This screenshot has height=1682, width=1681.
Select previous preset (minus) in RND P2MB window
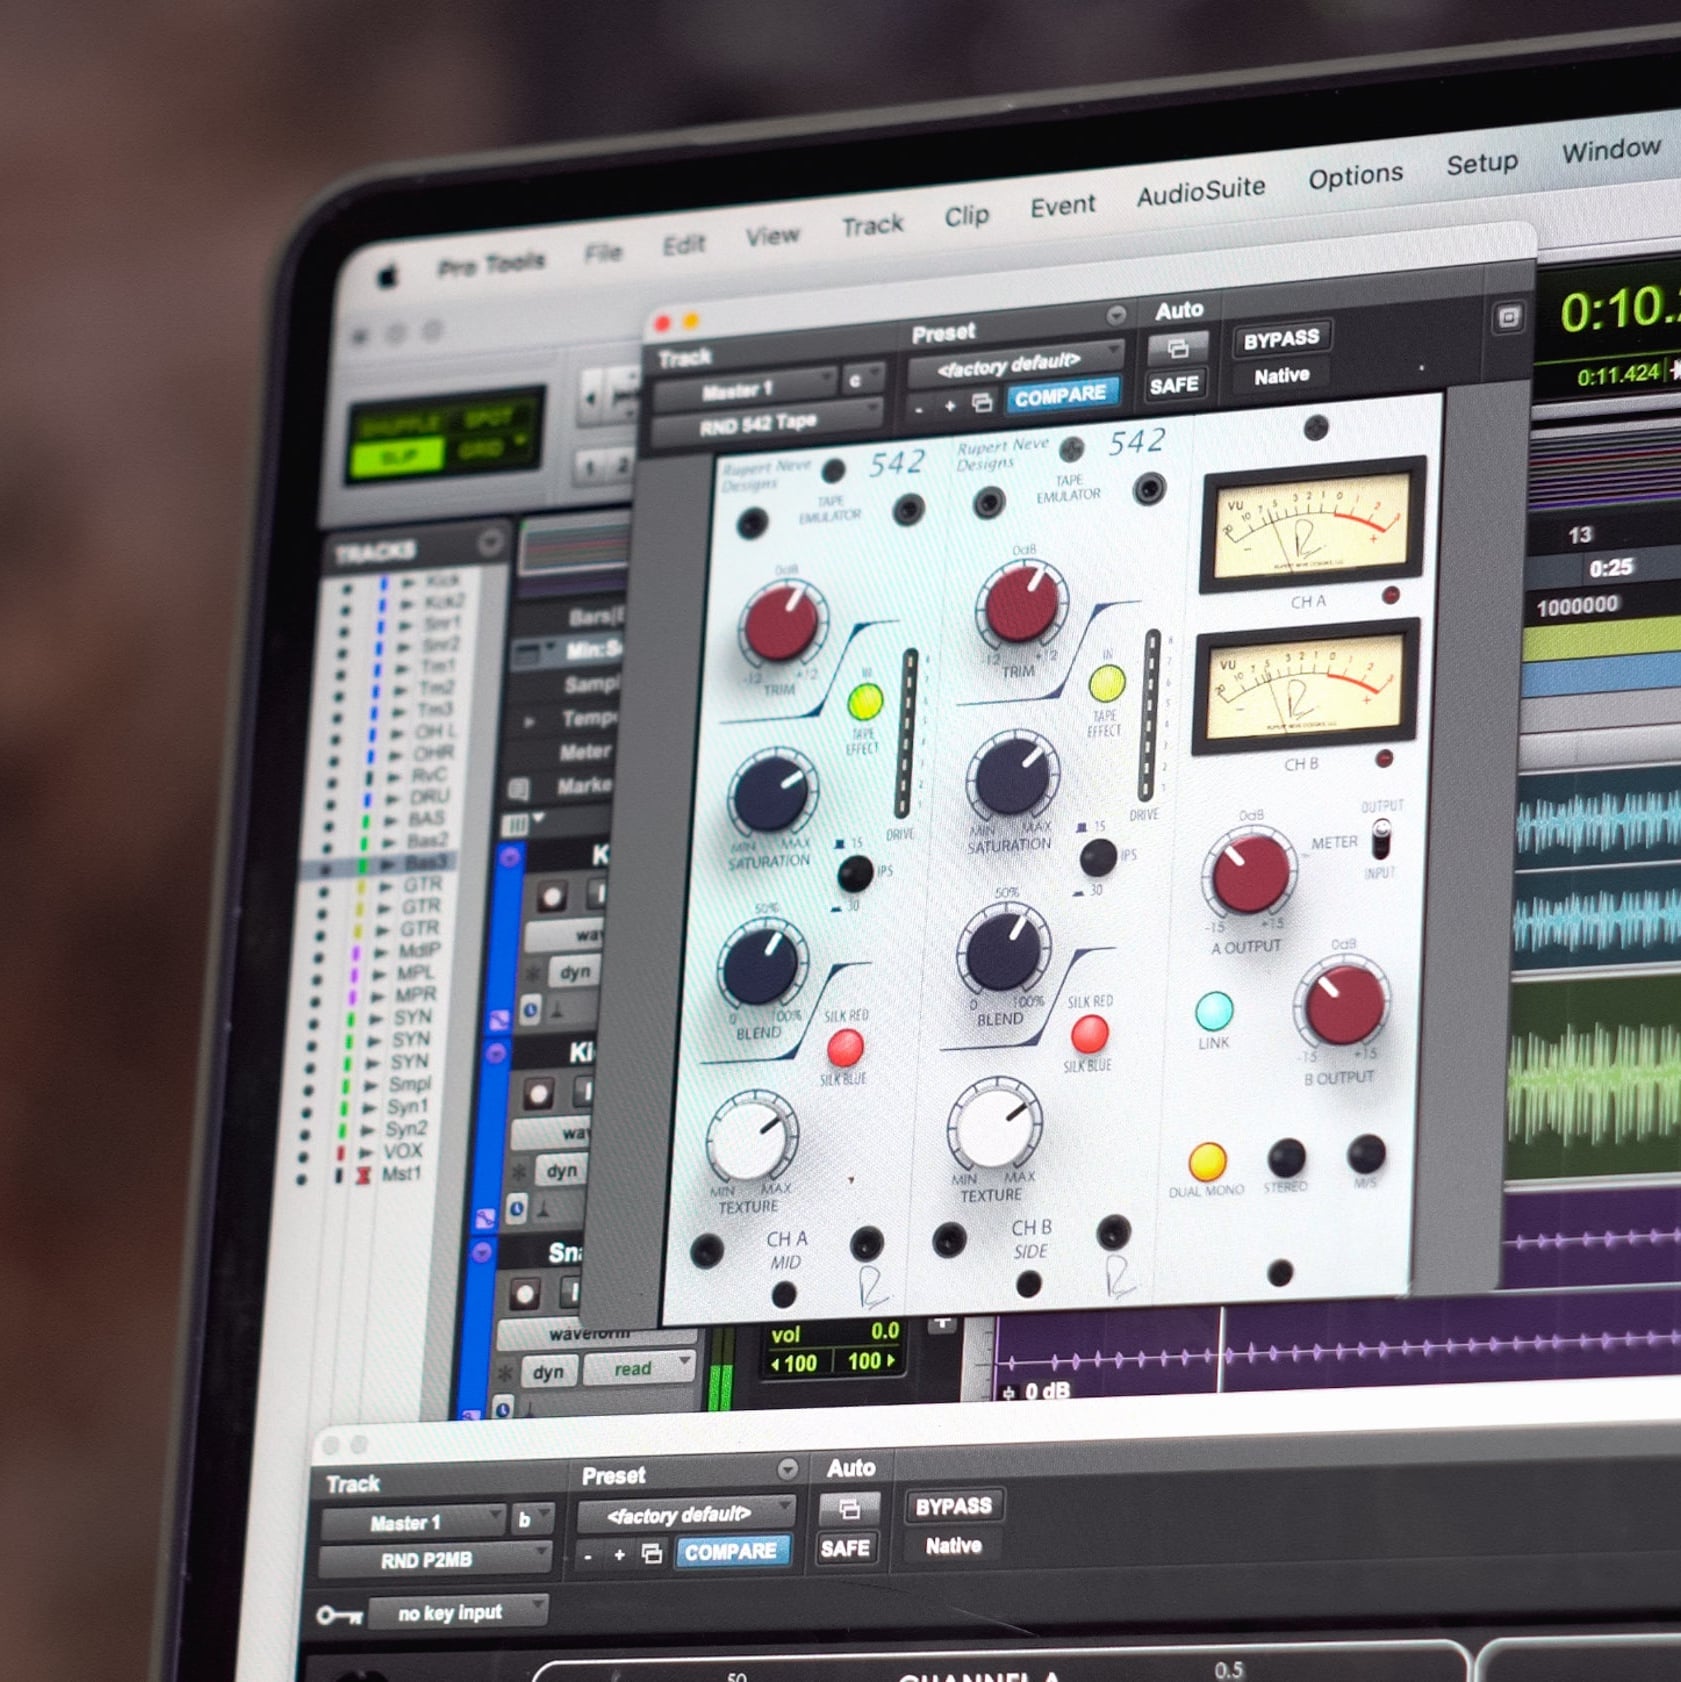[x=588, y=1555]
